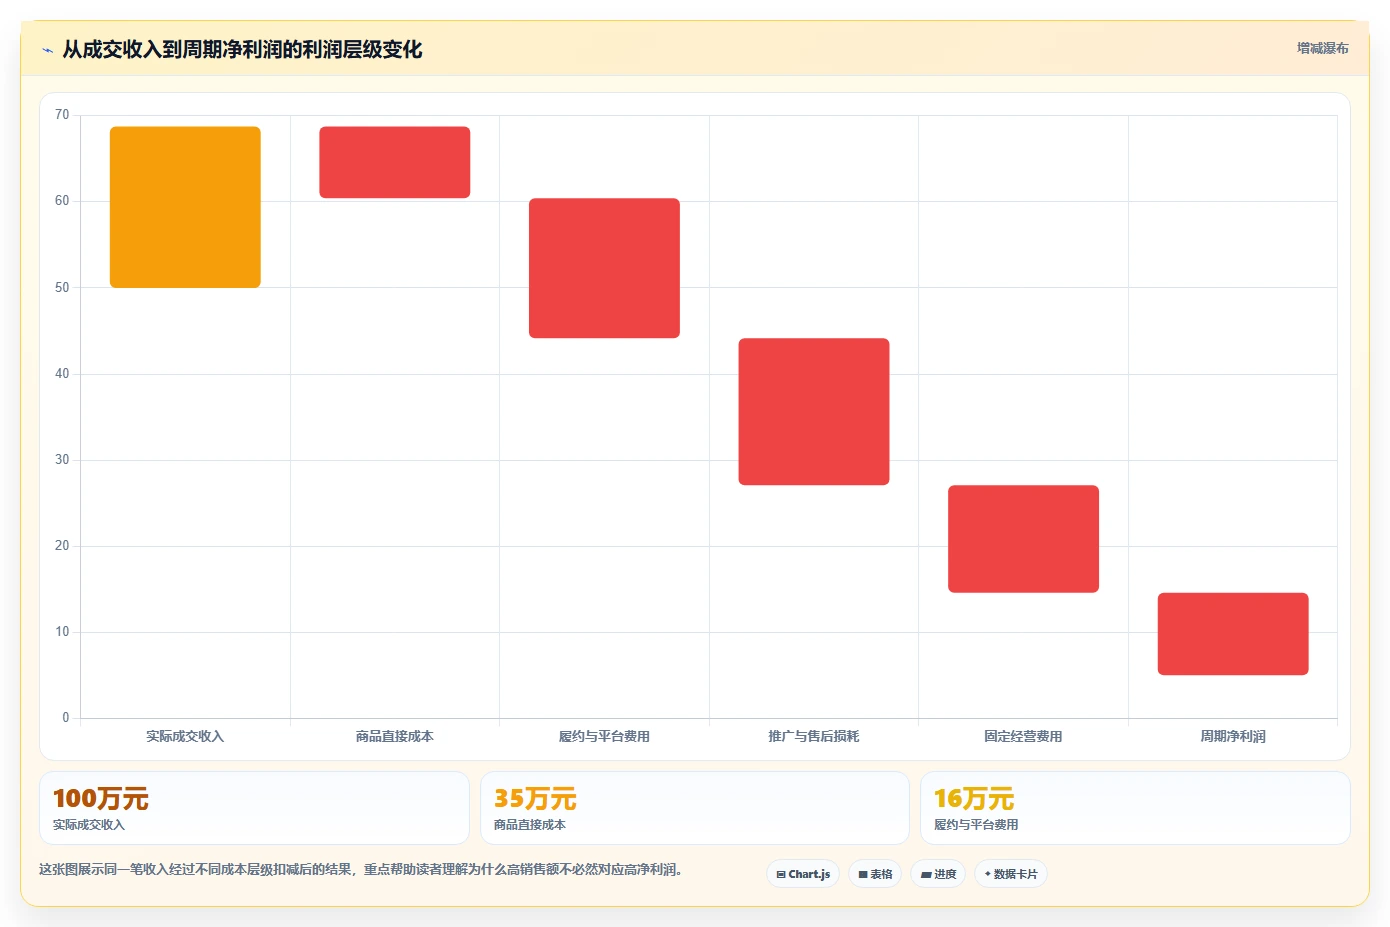Click the orange 实际成交收入 bar
Image resolution: width=1390 pixels, height=927 pixels.
click(185, 207)
